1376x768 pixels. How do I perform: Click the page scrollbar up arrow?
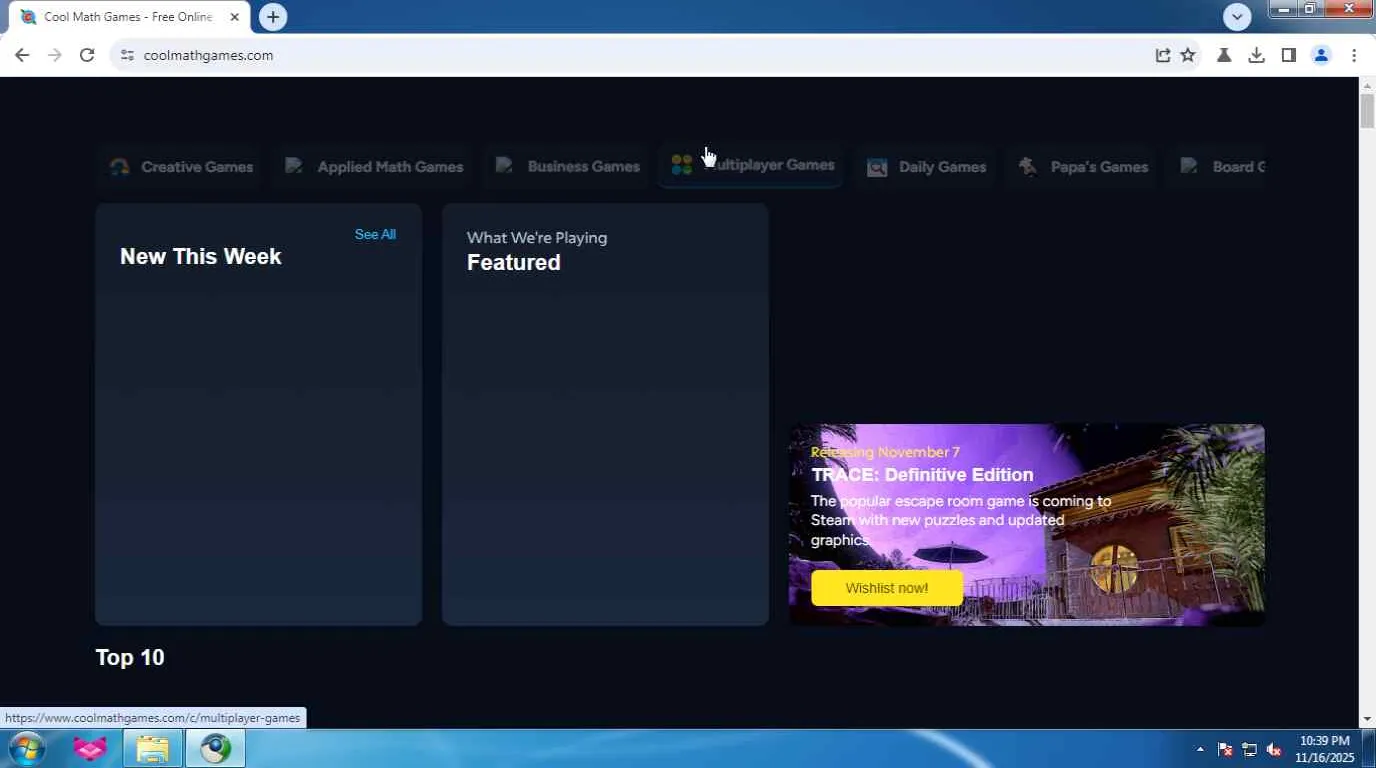1367,85
